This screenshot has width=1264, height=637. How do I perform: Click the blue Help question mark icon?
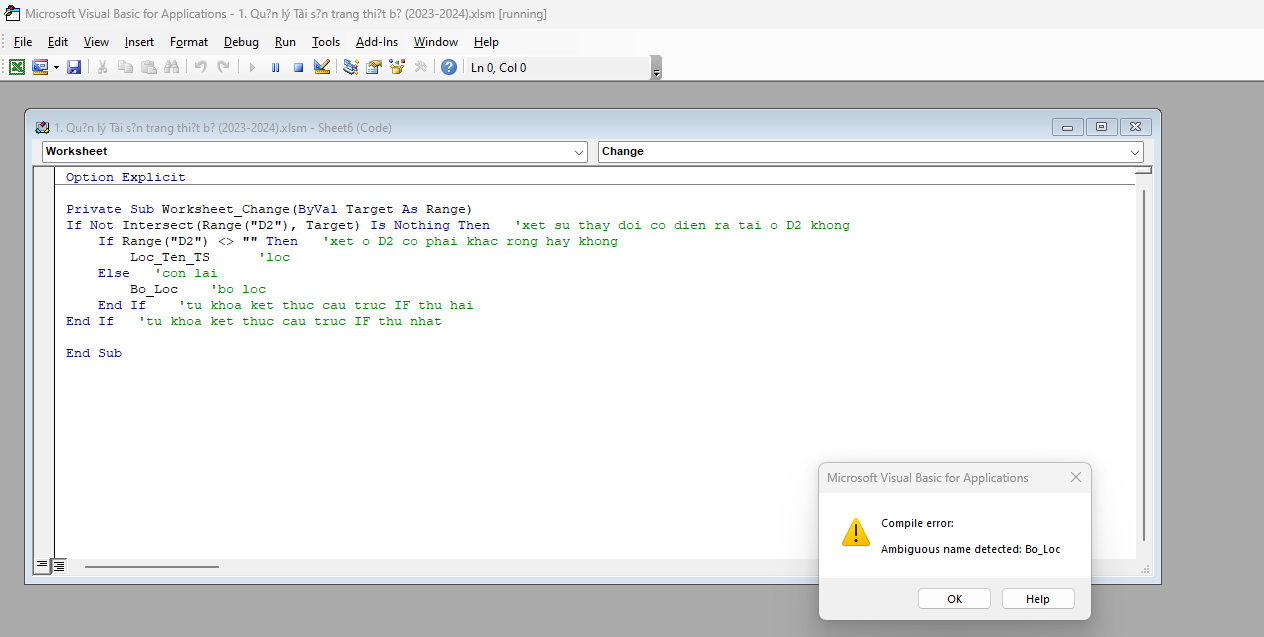pyautogui.click(x=449, y=67)
